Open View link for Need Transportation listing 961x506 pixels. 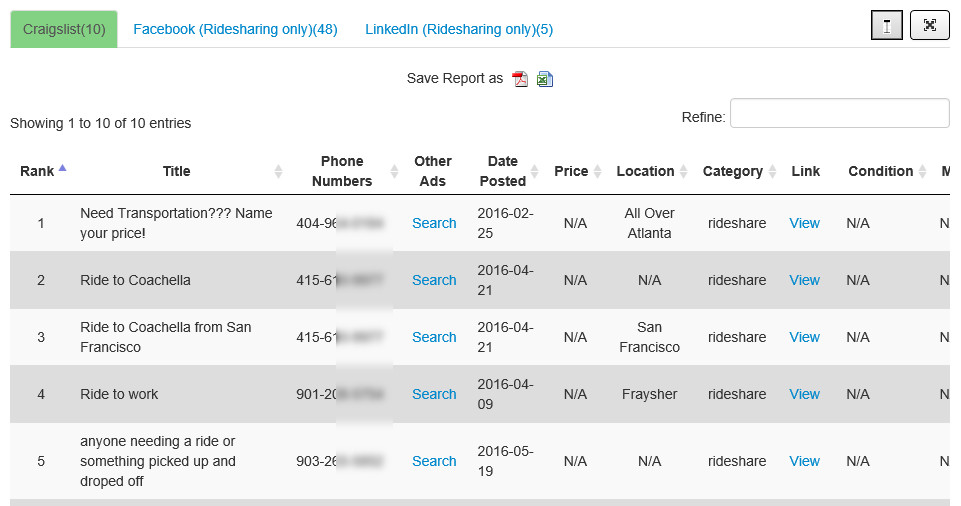coord(804,223)
